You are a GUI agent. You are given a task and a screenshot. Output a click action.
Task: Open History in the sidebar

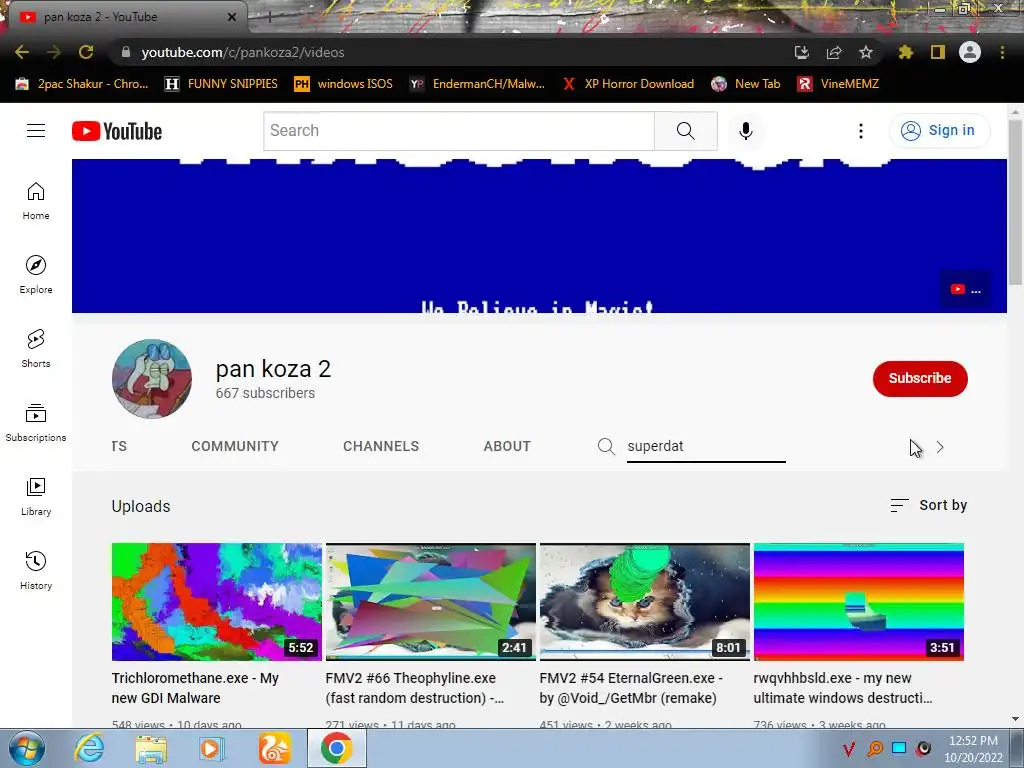[36, 571]
